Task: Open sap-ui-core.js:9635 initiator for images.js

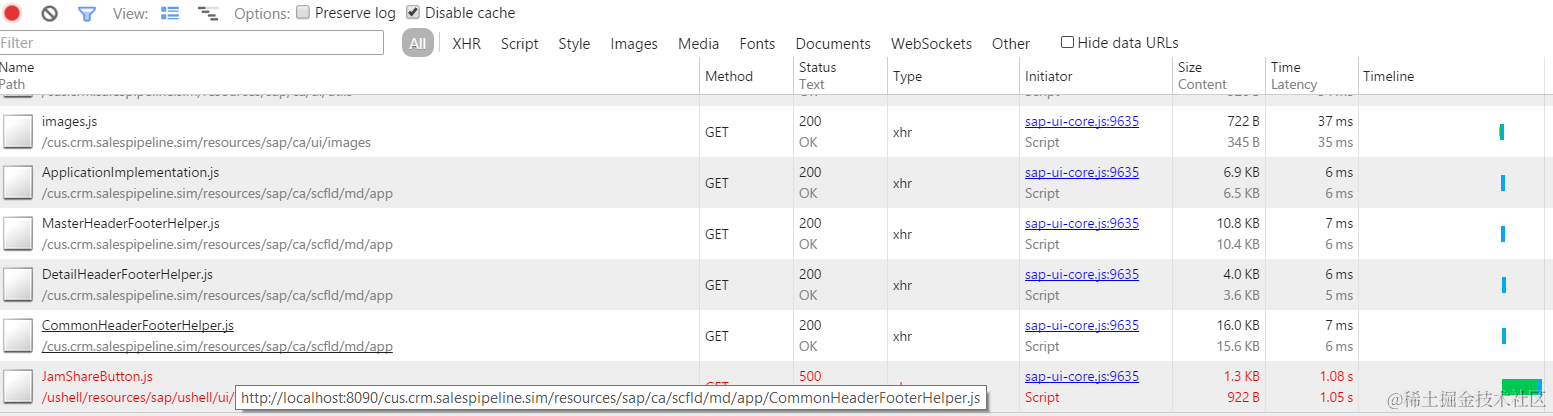Action: click(x=1082, y=121)
